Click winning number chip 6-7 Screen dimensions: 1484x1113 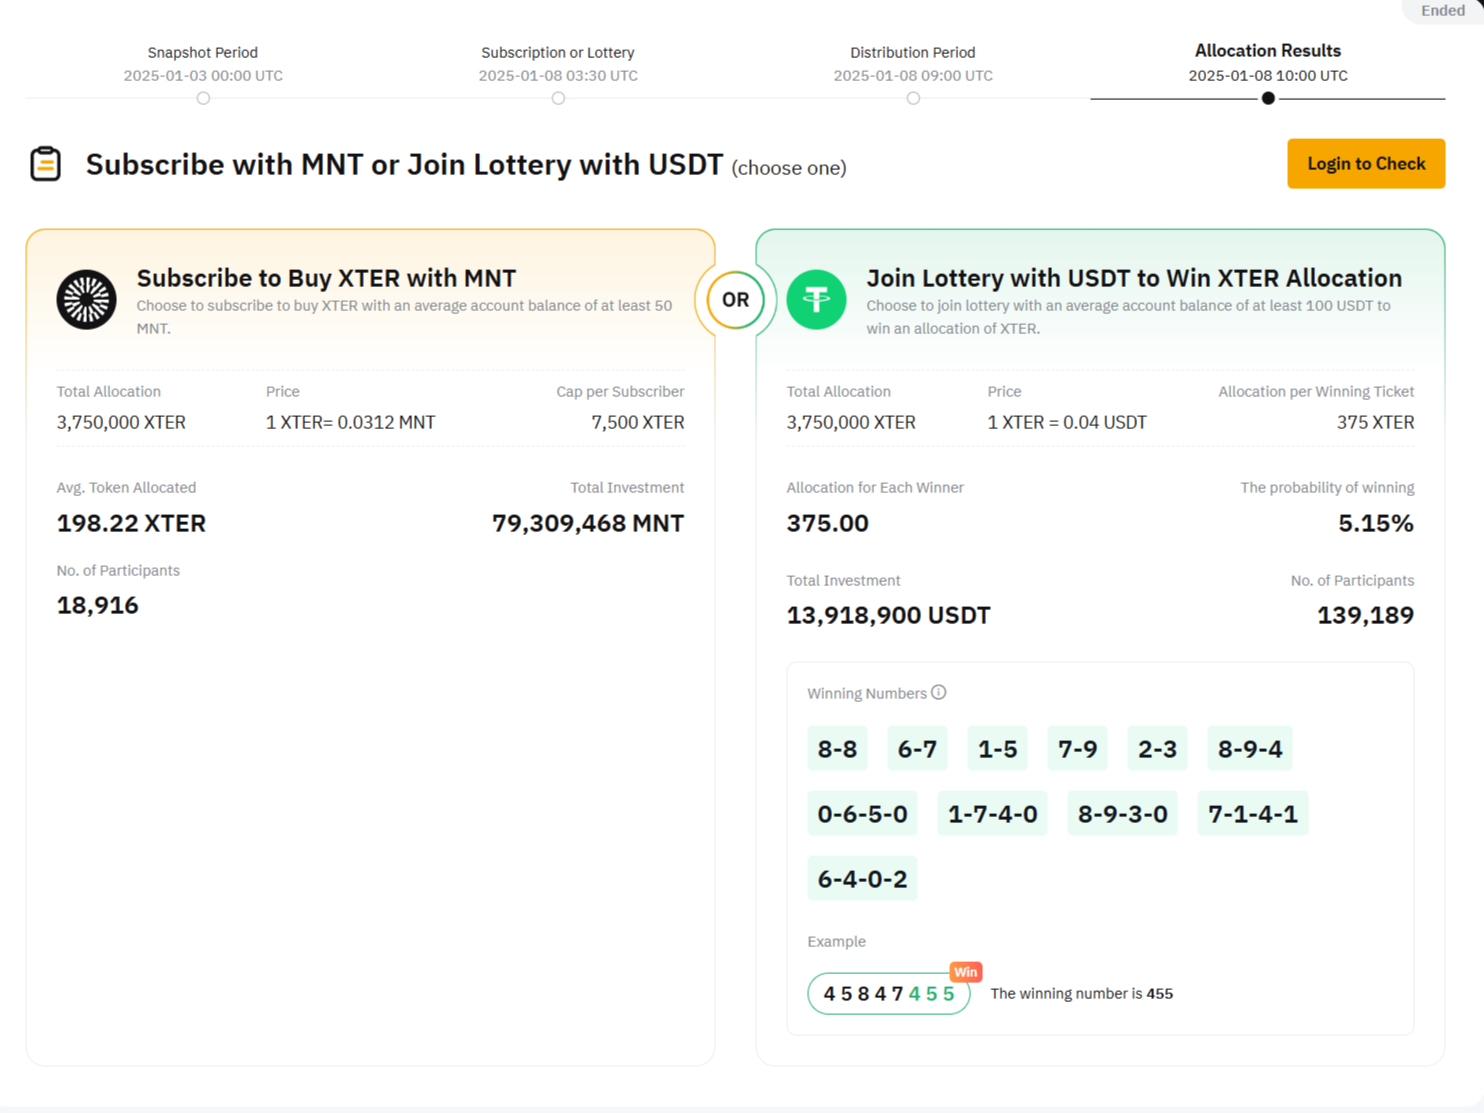tap(917, 748)
